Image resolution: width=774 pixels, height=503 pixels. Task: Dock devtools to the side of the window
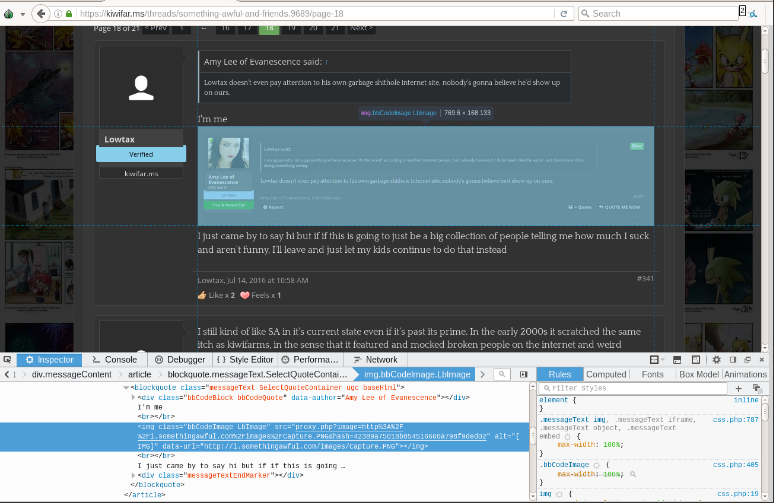tap(733, 360)
